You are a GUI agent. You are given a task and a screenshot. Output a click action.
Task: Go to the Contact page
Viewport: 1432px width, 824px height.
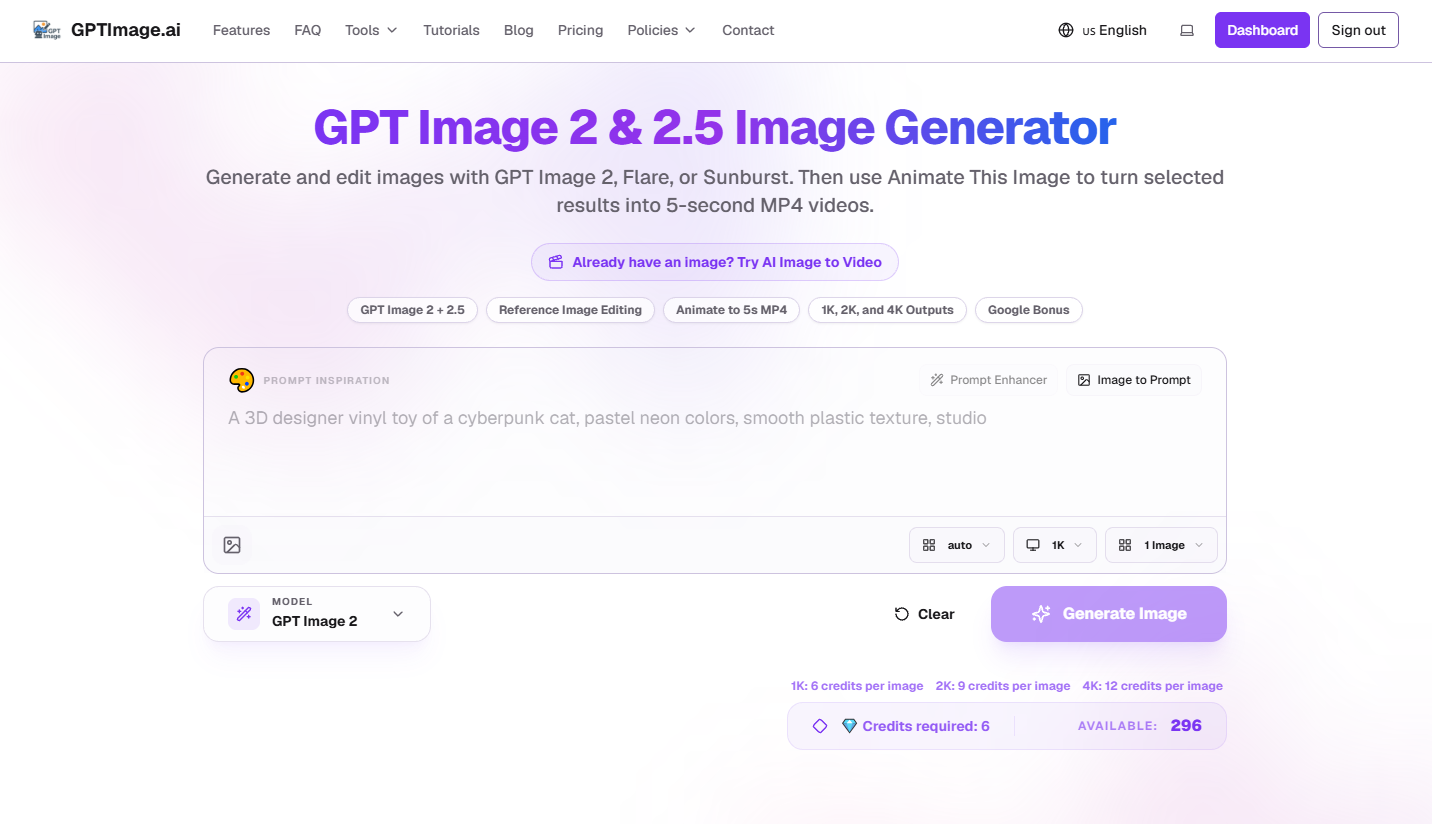click(748, 30)
